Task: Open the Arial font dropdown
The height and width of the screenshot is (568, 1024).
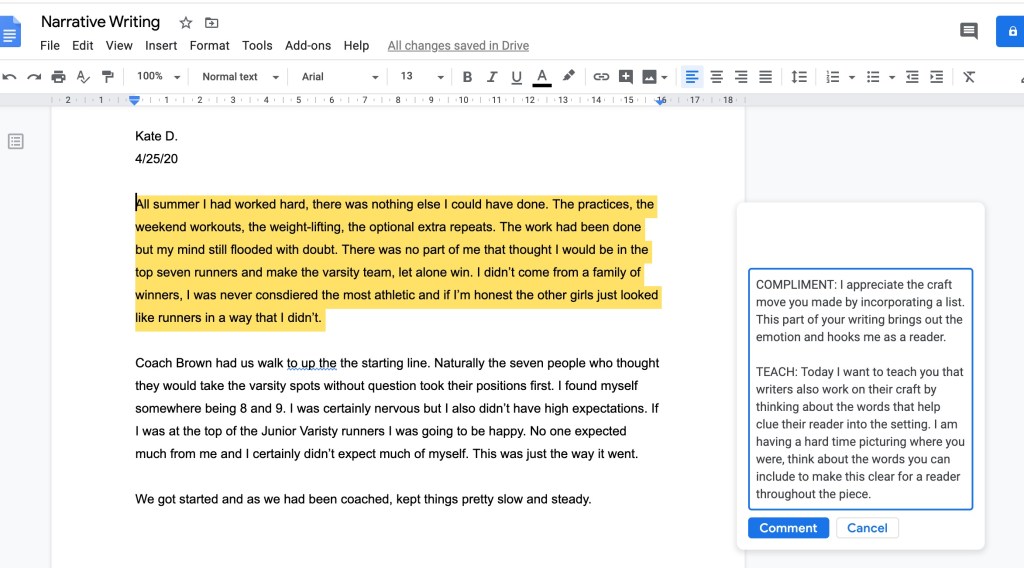Action: [340, 77]
